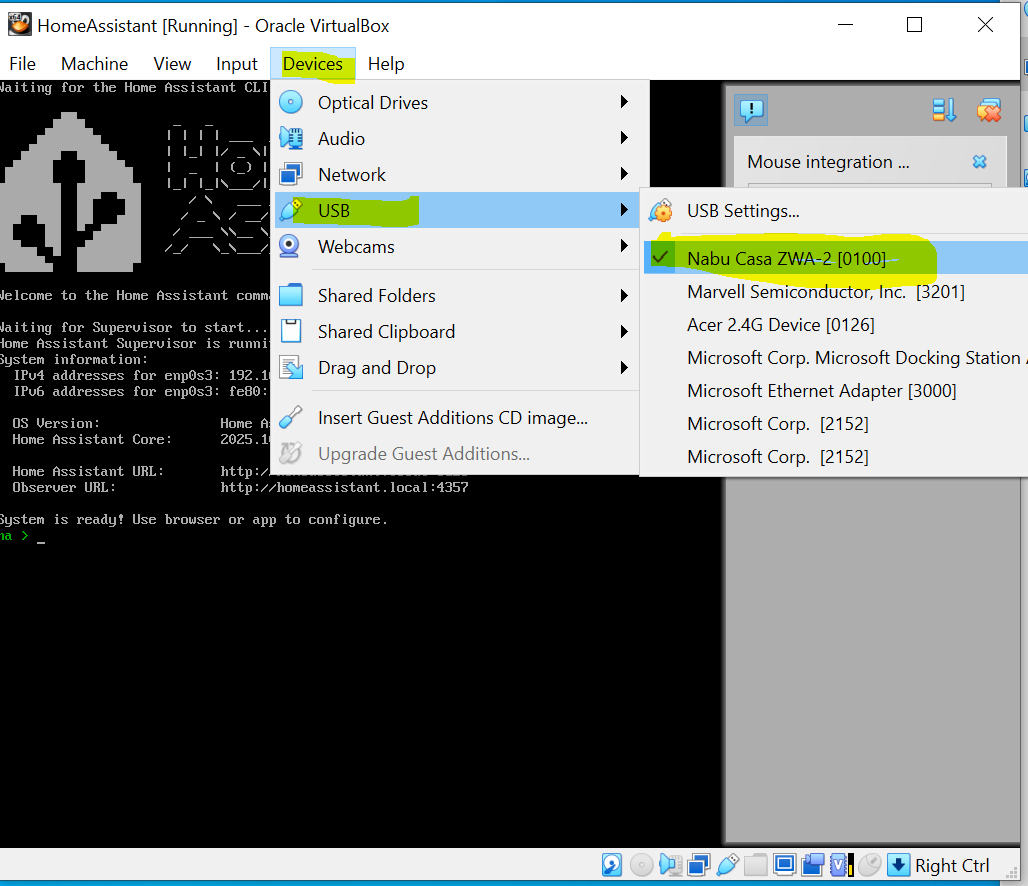Viewport: 1028px width, 886px height.
Task: Toggle the notification center speech bubble icon
Action: pyautogui.click(x=750, y=110)
